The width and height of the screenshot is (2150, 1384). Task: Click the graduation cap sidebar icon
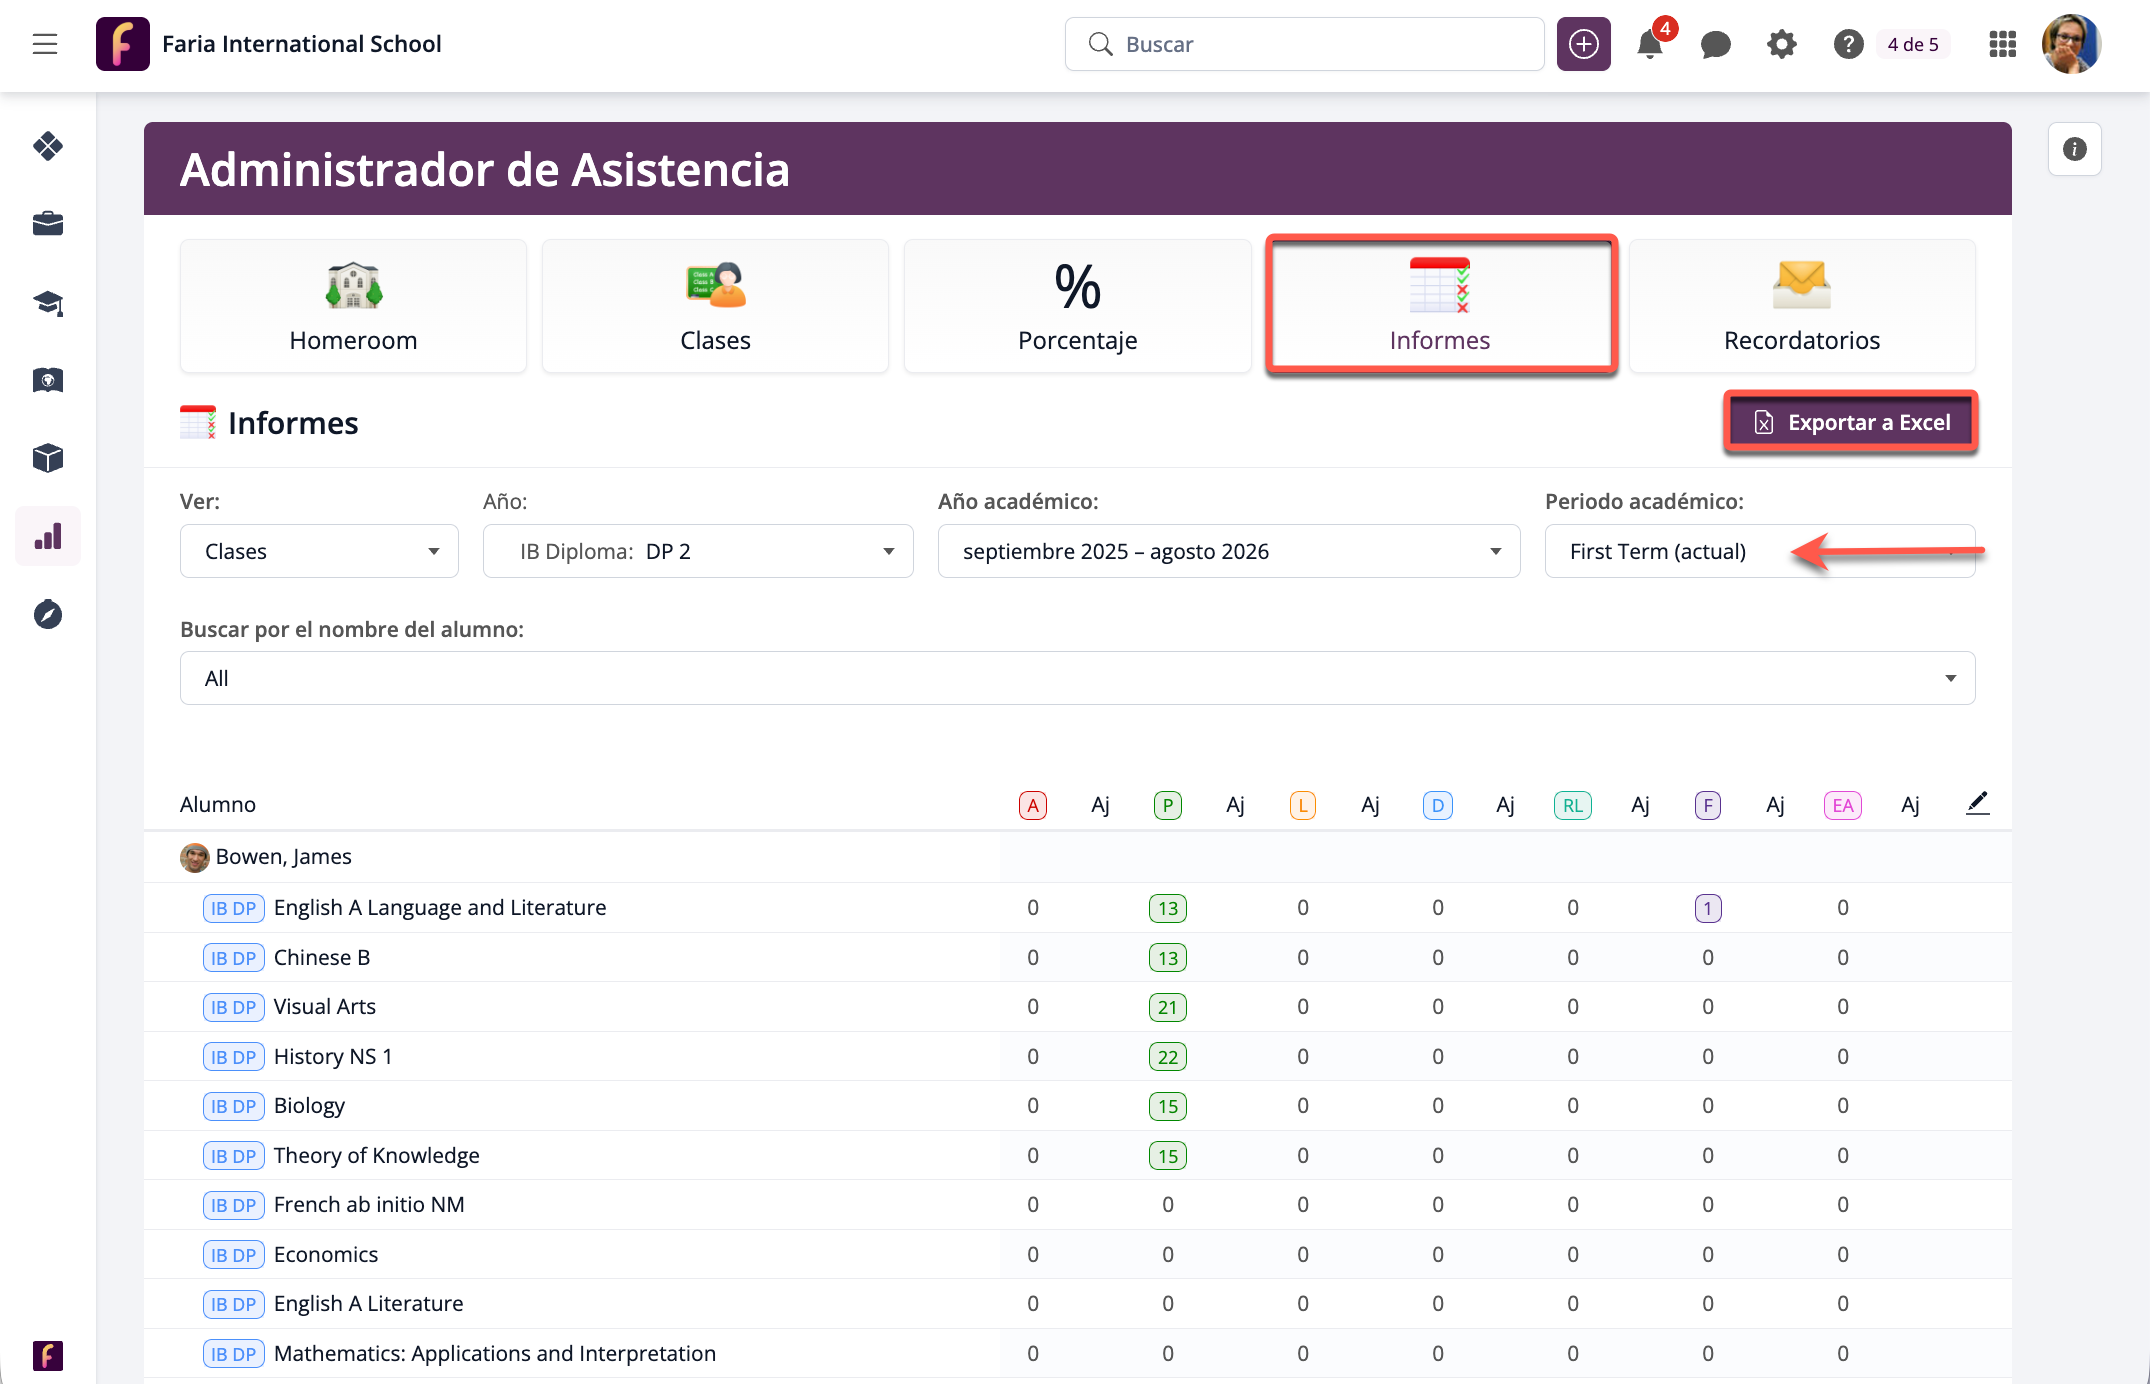(x=48, y=303)
